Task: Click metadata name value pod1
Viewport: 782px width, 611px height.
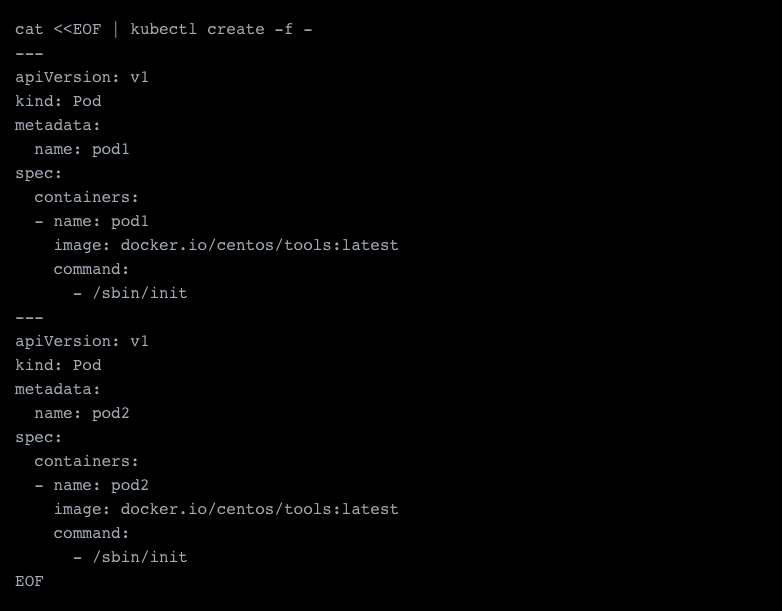Action: (x=111, y=149)
